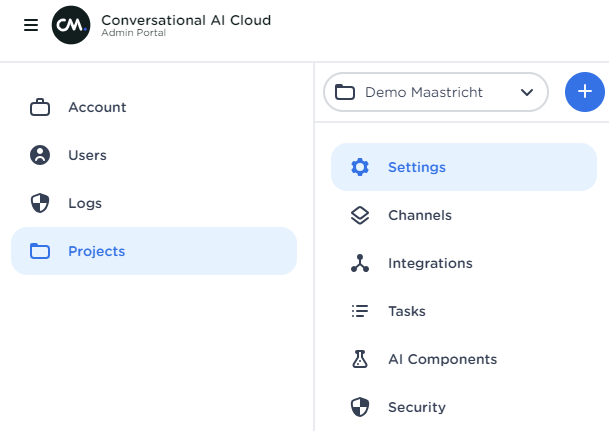Click the Tasks list icon
Screen dimensions: 609x431
(x=360, y=311)
